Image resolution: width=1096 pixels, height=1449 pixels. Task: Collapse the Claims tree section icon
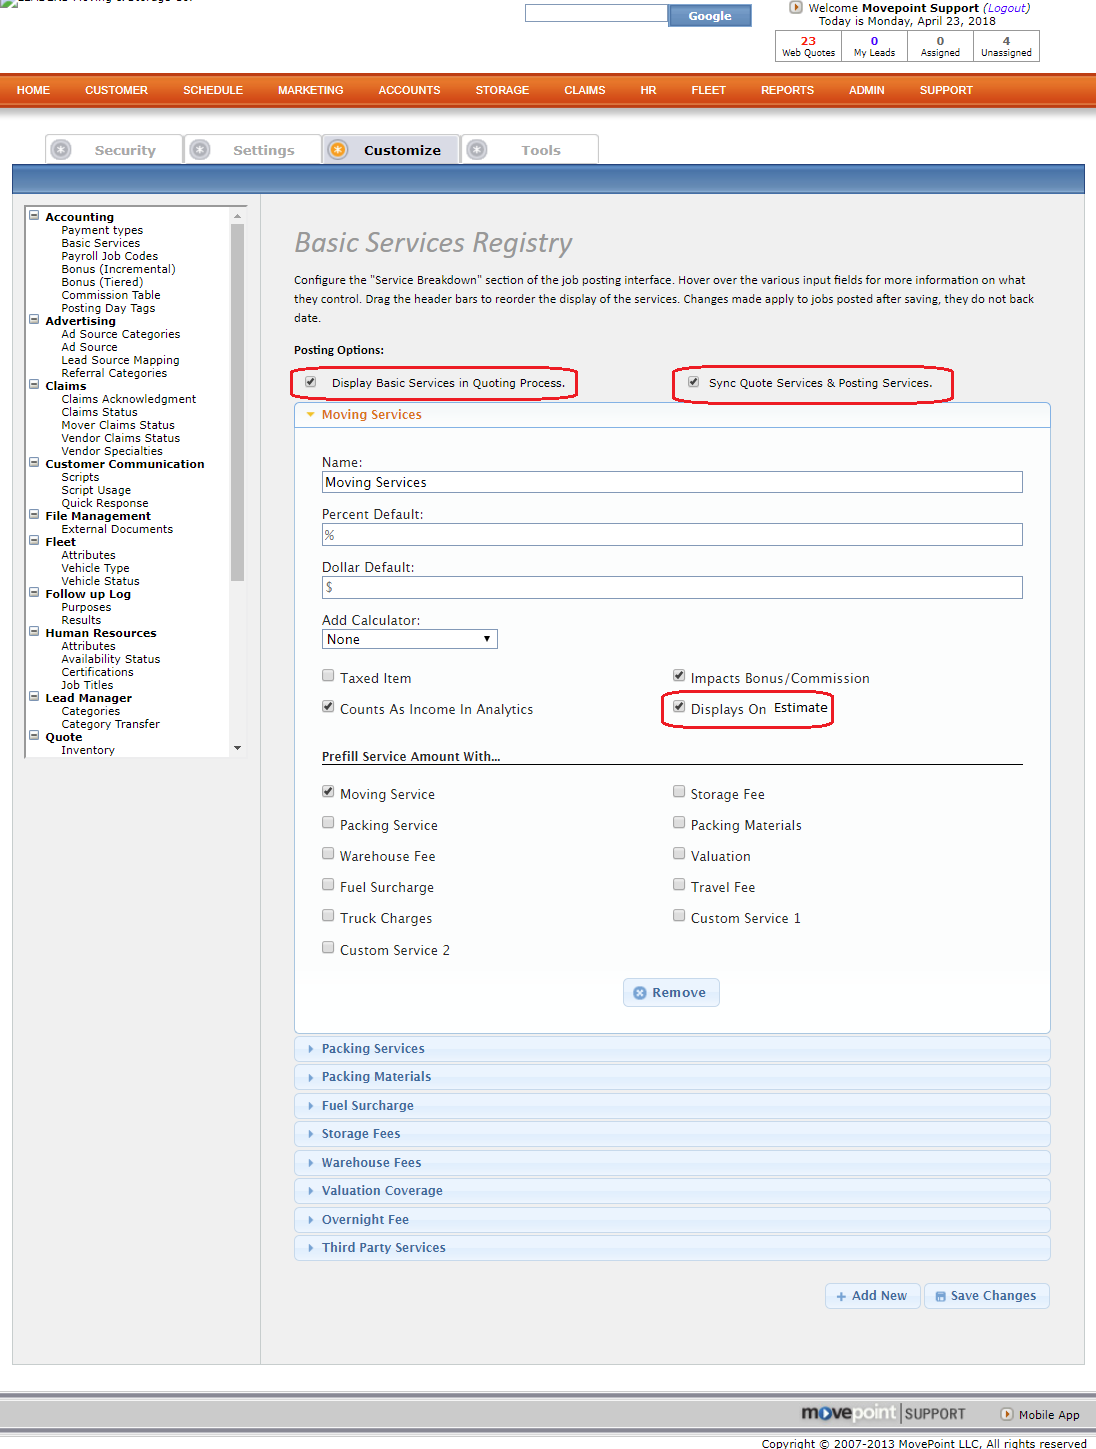[x=34, y=385]
